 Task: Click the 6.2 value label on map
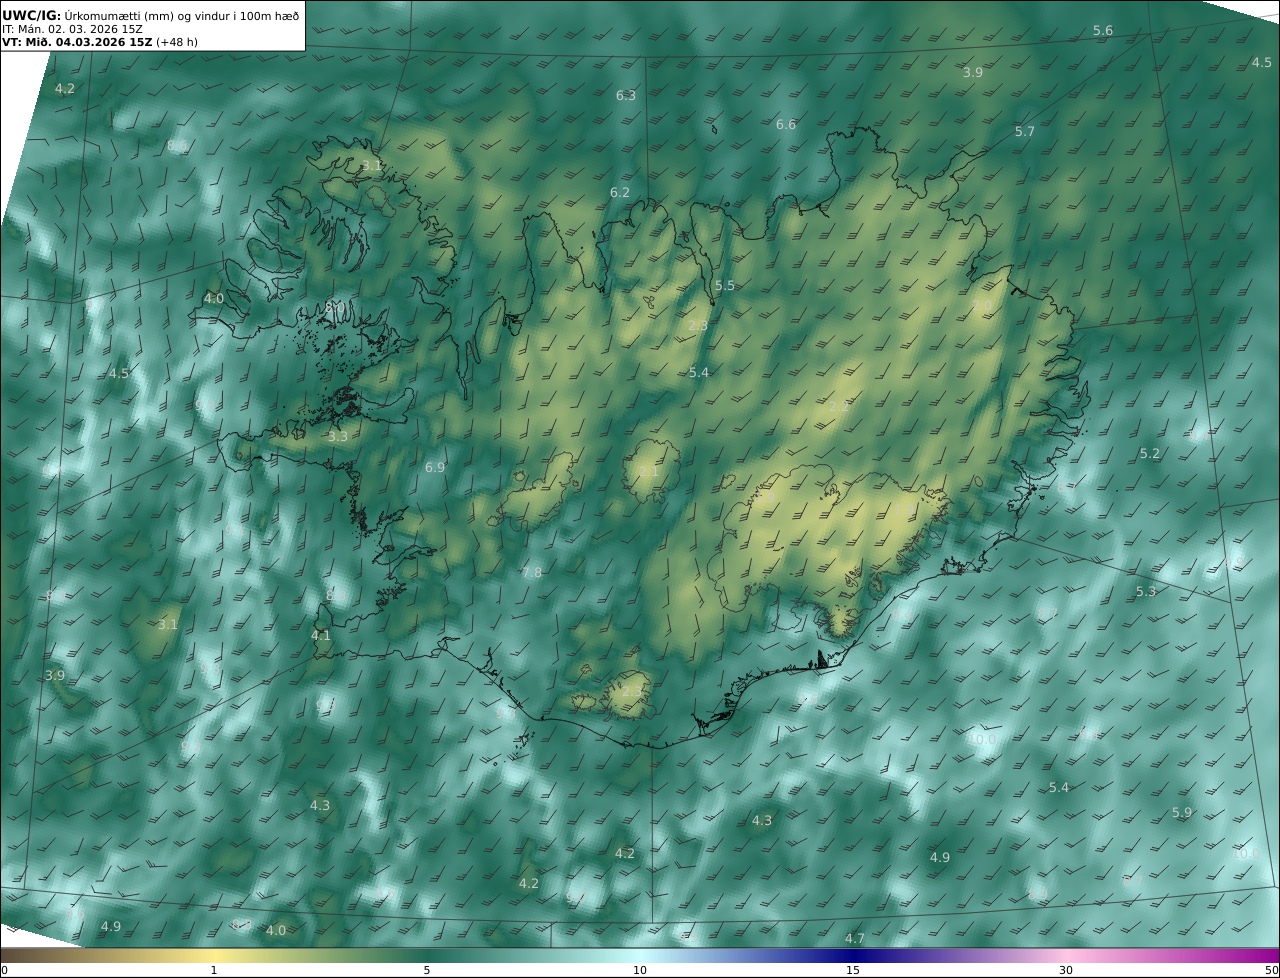point(620,193)
